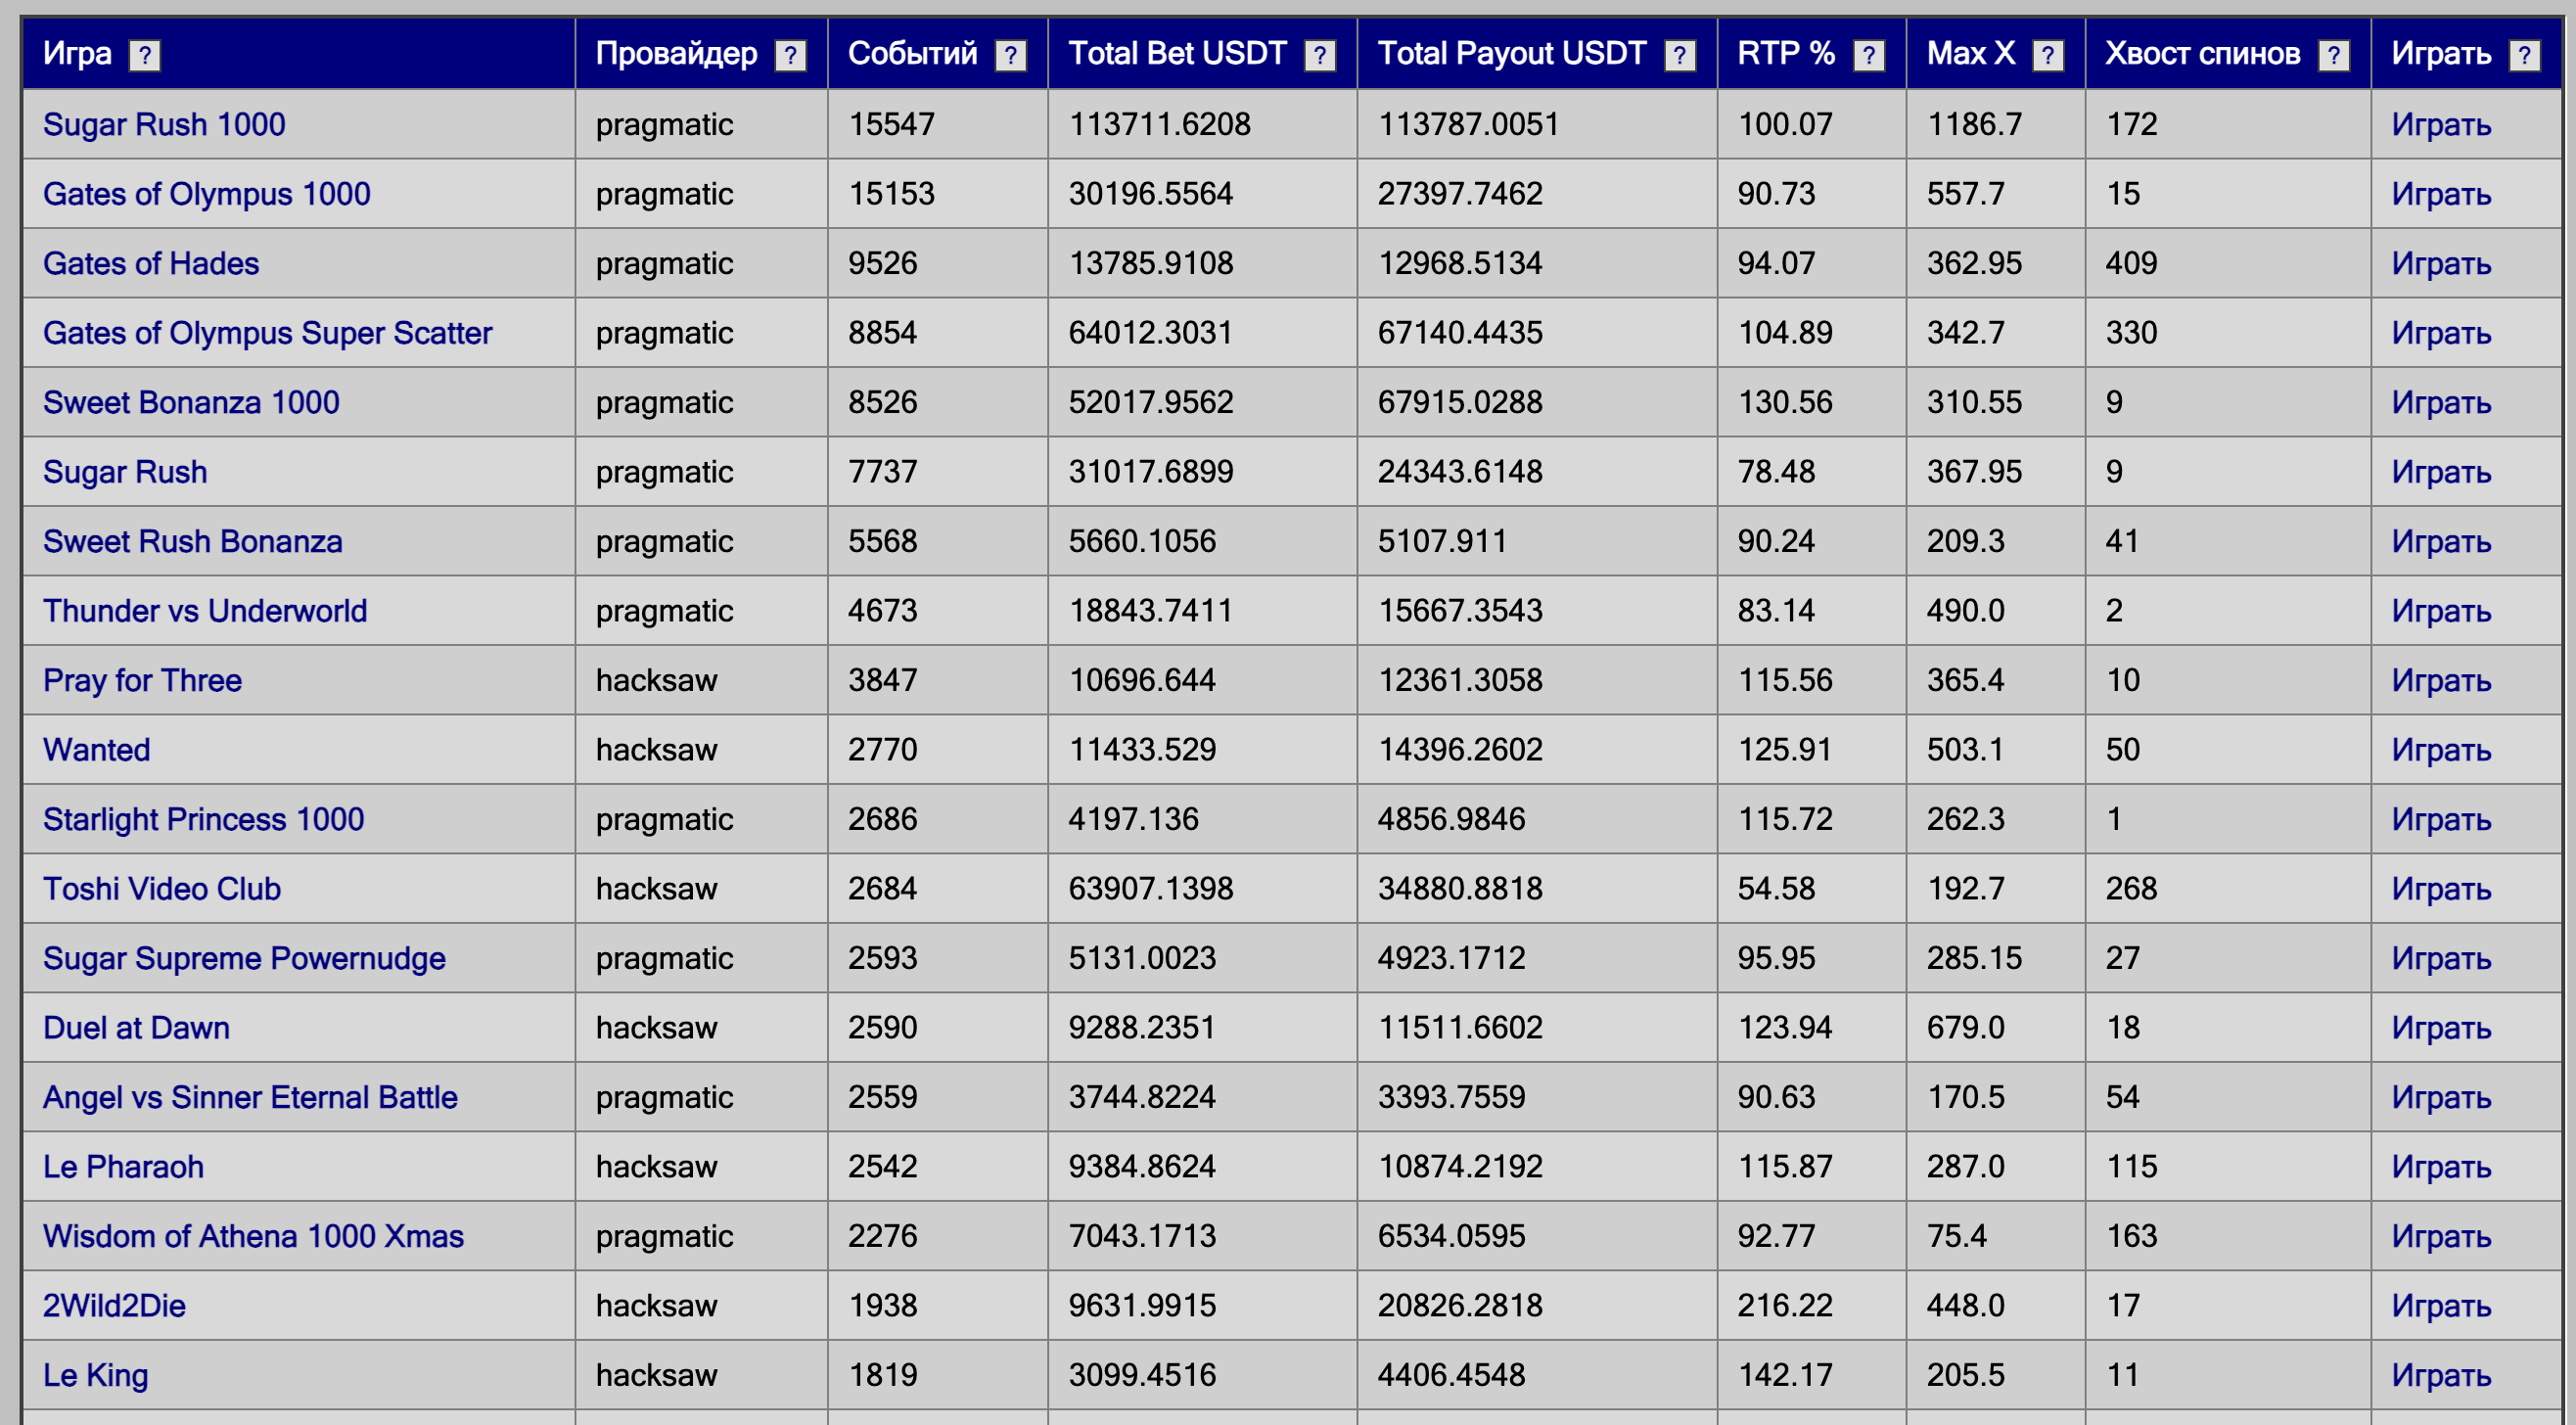The image size is (2576, 1425).
Task: Open the Le Pharaoh game link
Action: tap(123, 1166)
